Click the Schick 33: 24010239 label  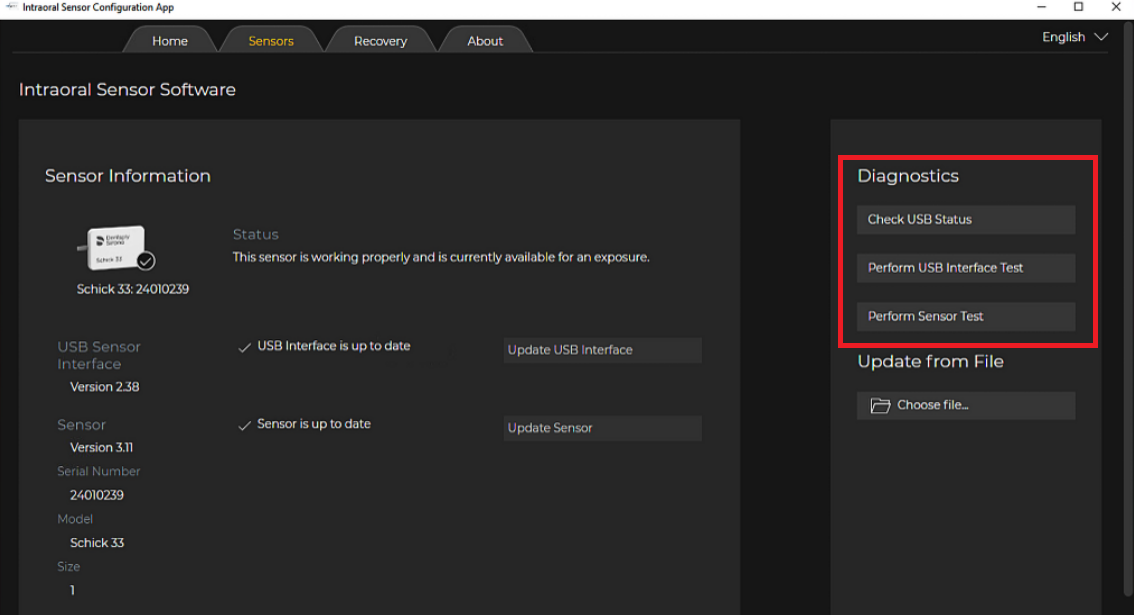pos(133,289)
